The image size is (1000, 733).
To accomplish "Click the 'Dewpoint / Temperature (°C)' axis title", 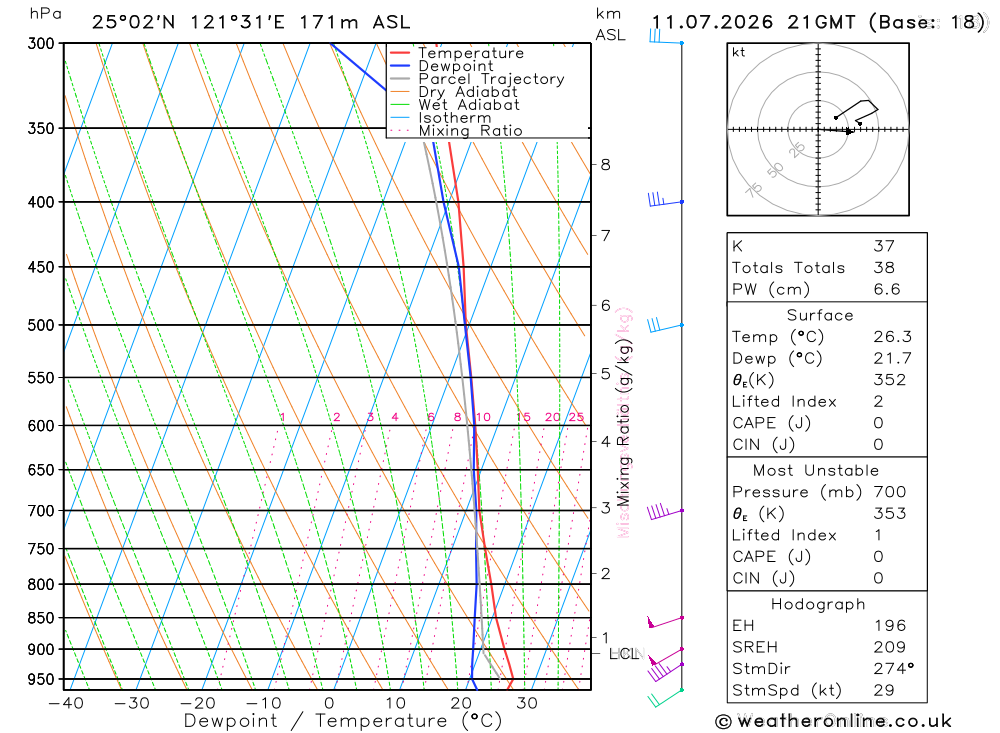I will click(x=342, y=721).
